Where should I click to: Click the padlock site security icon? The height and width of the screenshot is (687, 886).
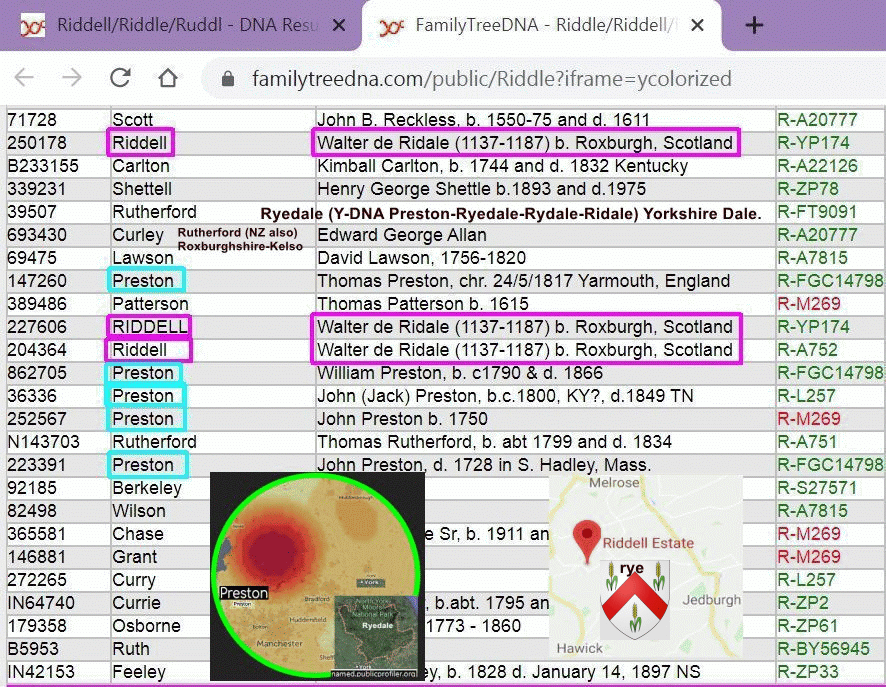coord(228,79)
